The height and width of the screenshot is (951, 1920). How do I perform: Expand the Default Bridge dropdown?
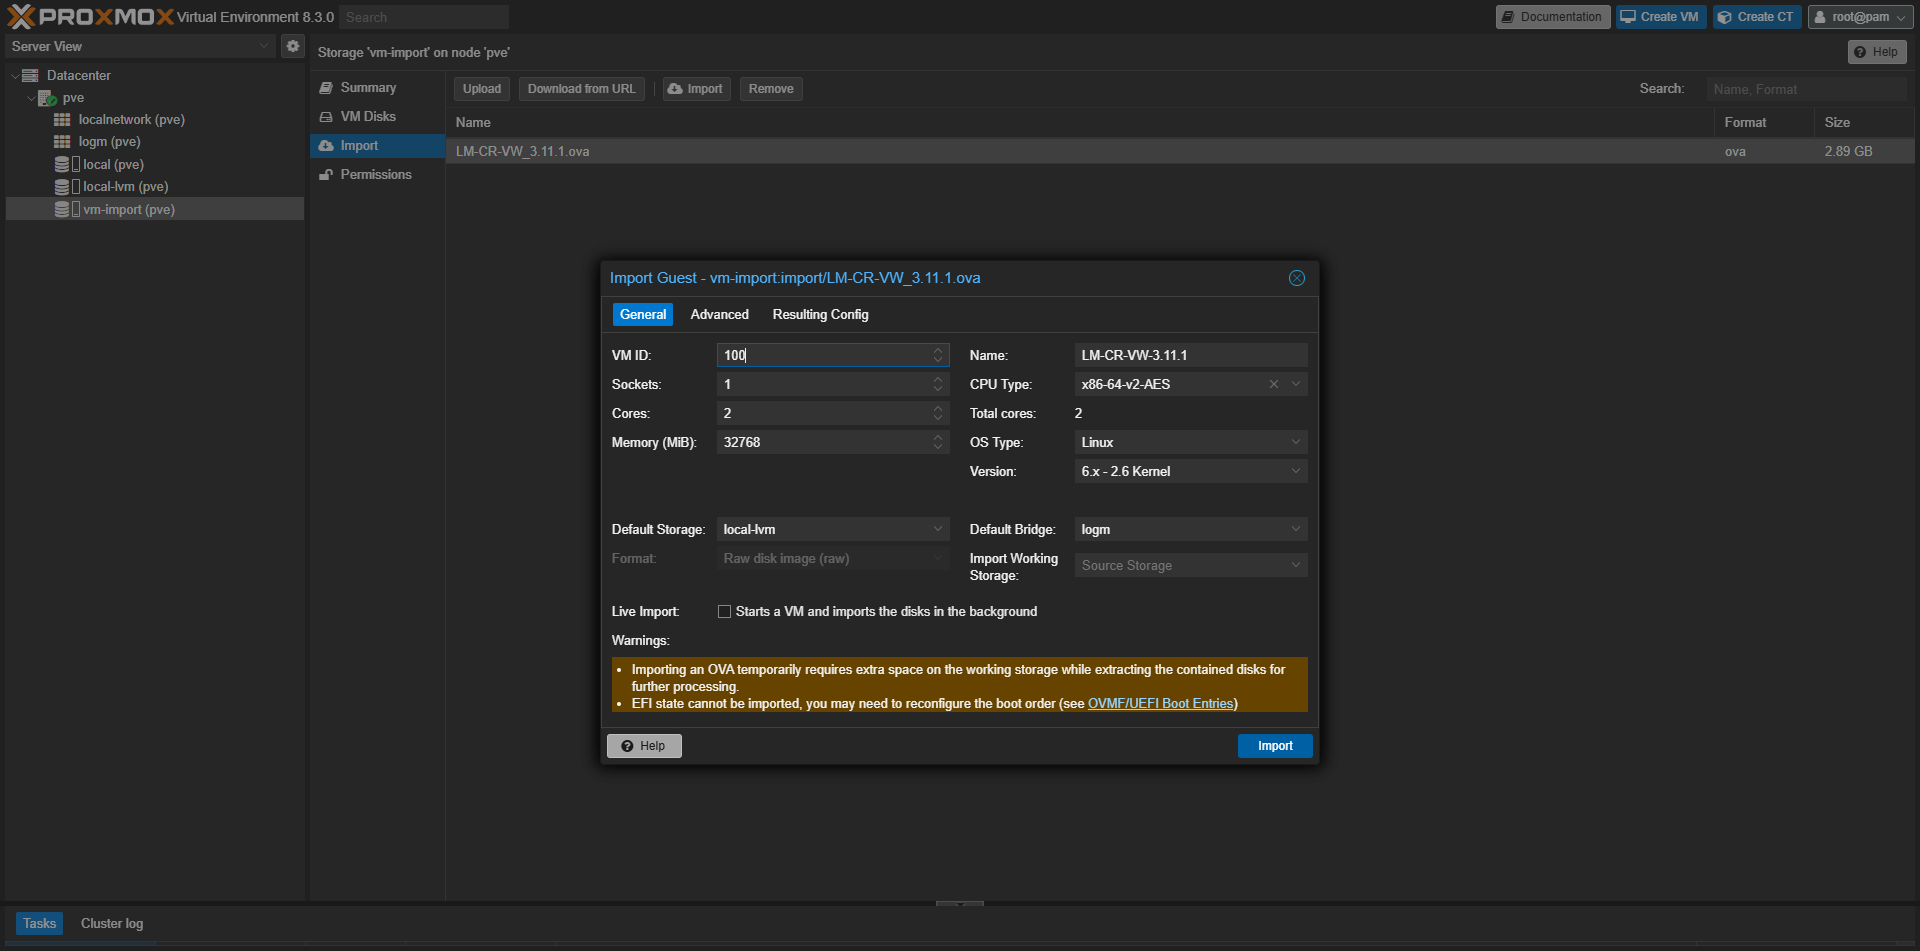[1296, 529]
